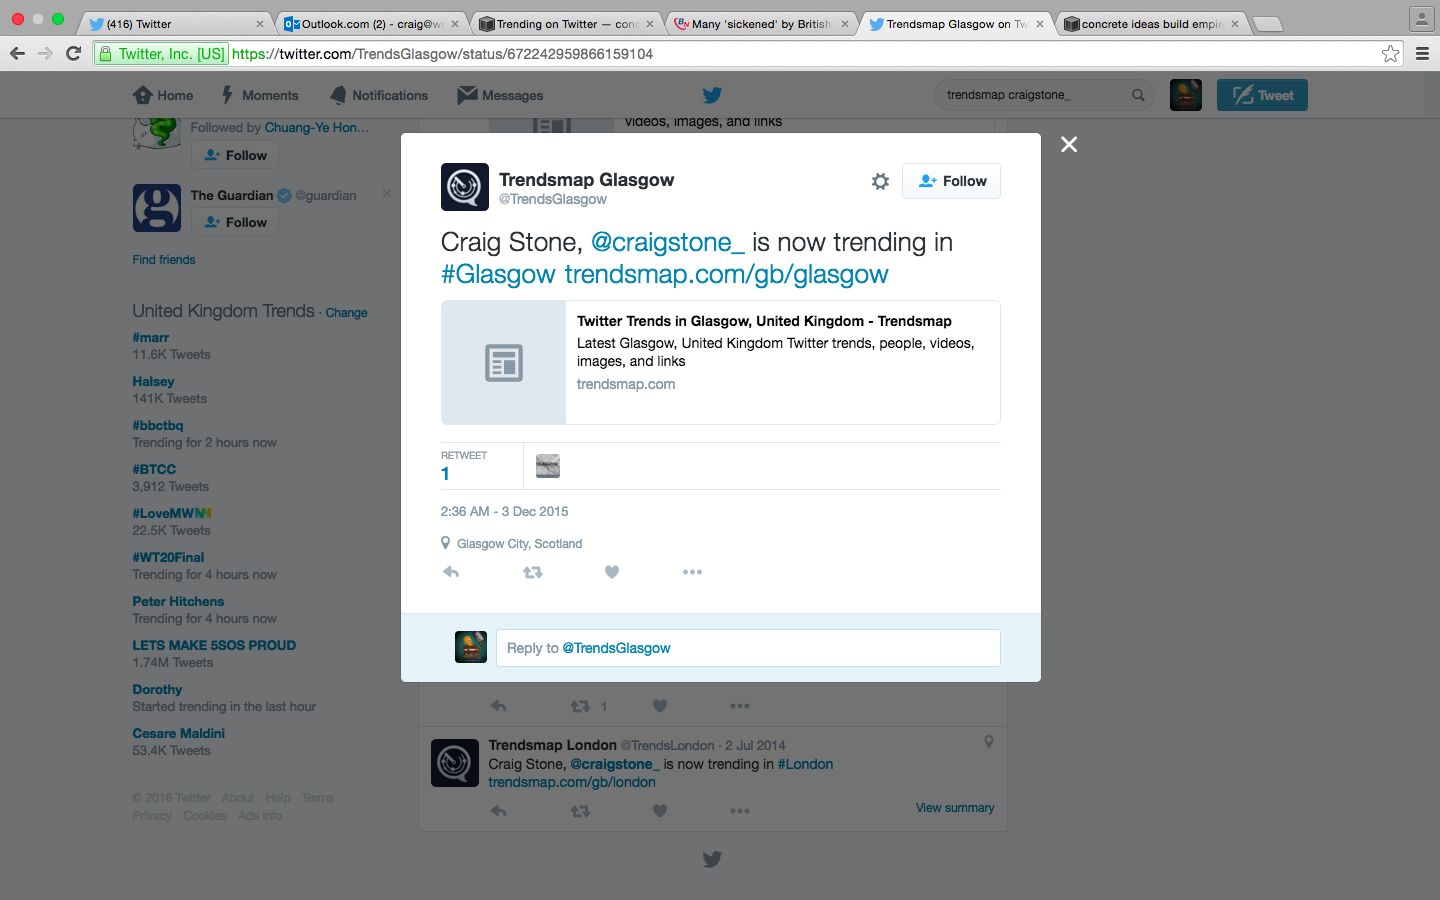This screenshot has width=1440, height=900.
Task: Expand View summary on the Trendsmap London tweet
Action: tap(955, 808)
